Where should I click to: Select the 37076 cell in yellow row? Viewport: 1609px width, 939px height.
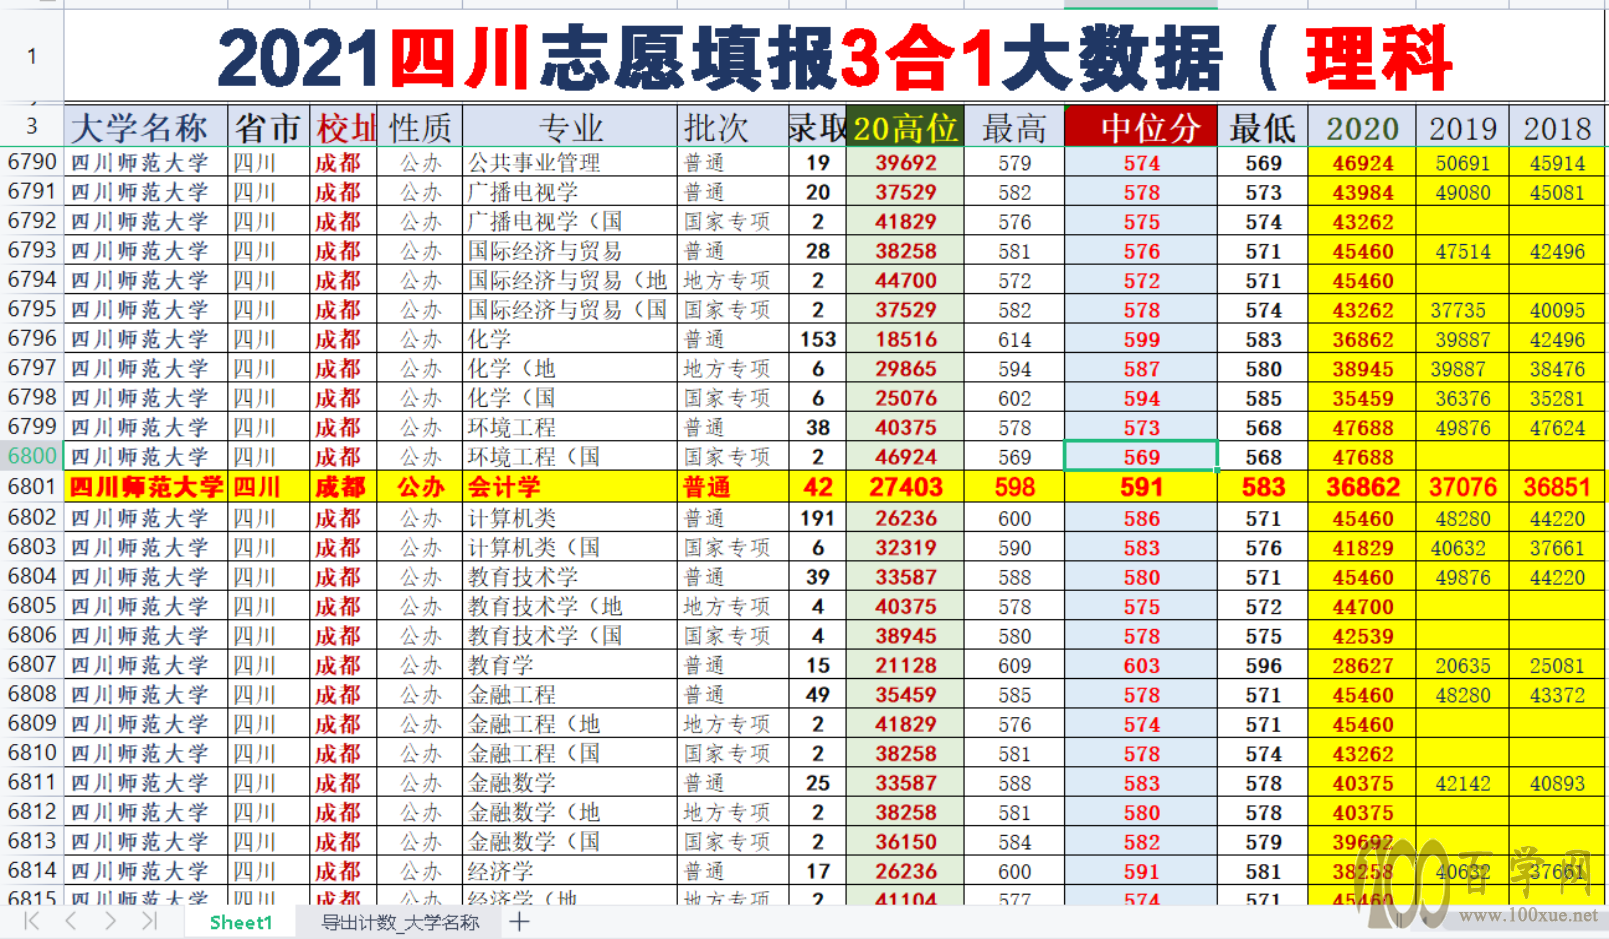1462,487
